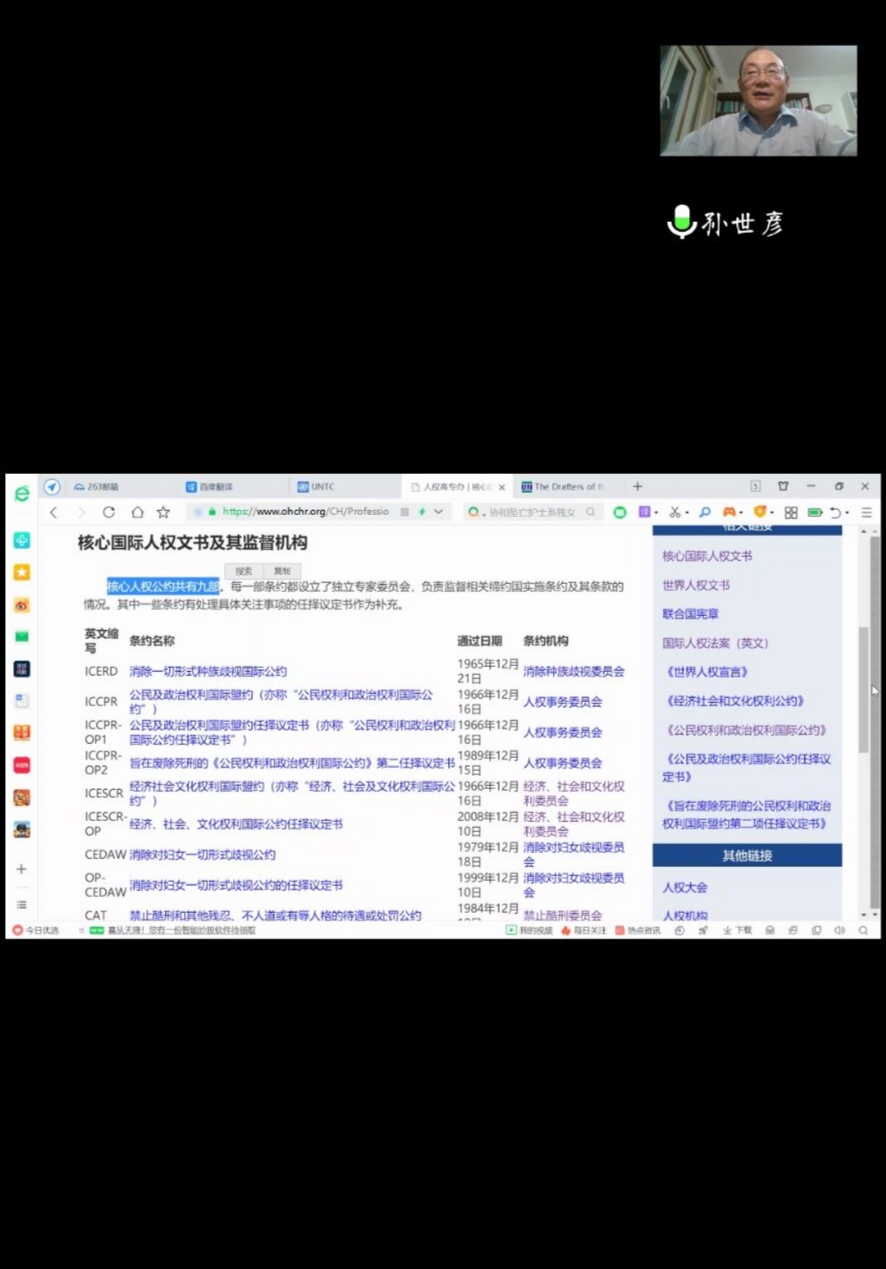
Task: Reload the page with the refresh icon
Action: click(x=108, y=512)
